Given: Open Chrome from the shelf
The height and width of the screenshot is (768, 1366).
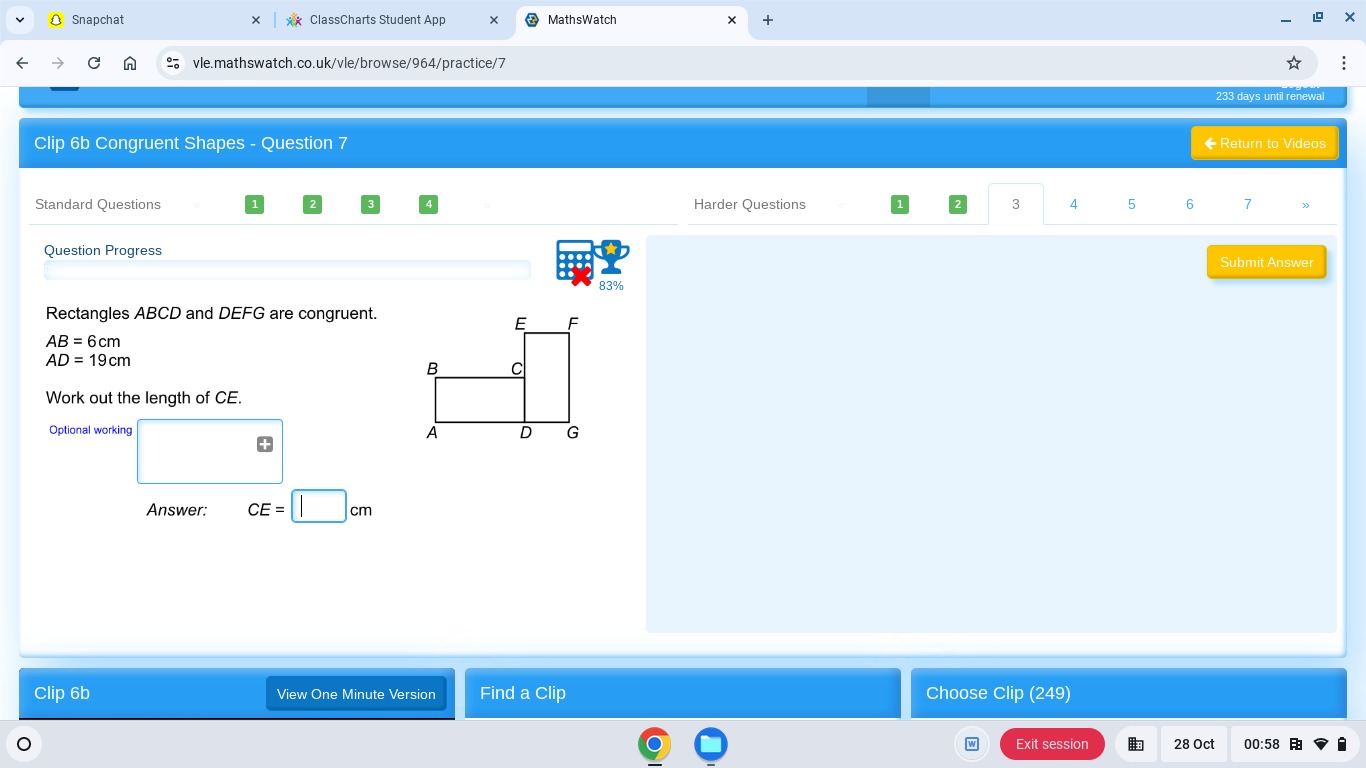Looking at the screenshot, I should click(x=655, y=744).
